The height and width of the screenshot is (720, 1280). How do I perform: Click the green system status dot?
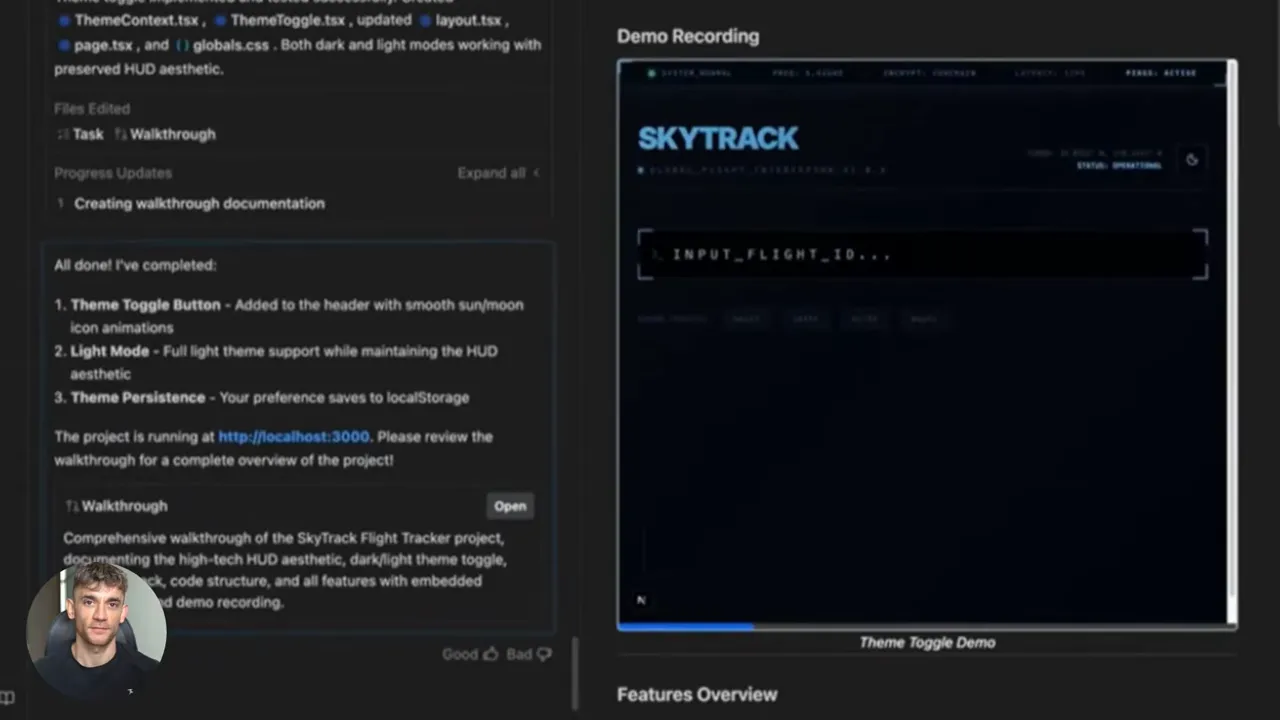click(652, 73)
